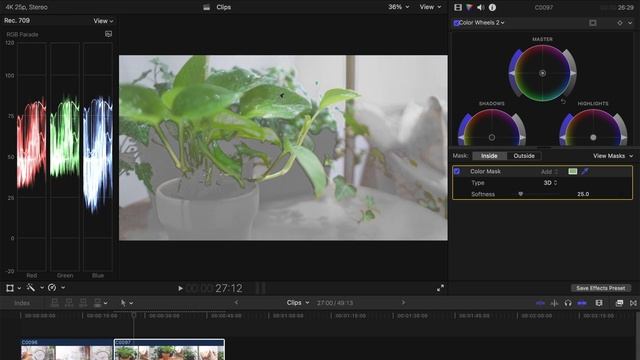
Task: Open the viewer View dropdown
Action: pyautogui.click(x=430, y=7)
